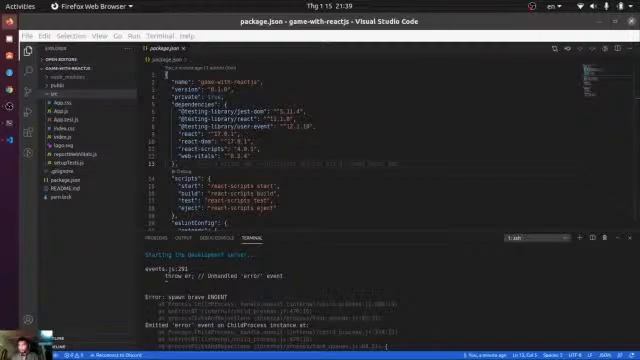Click the Explorer more actions ellipsis

pos(127,49)
